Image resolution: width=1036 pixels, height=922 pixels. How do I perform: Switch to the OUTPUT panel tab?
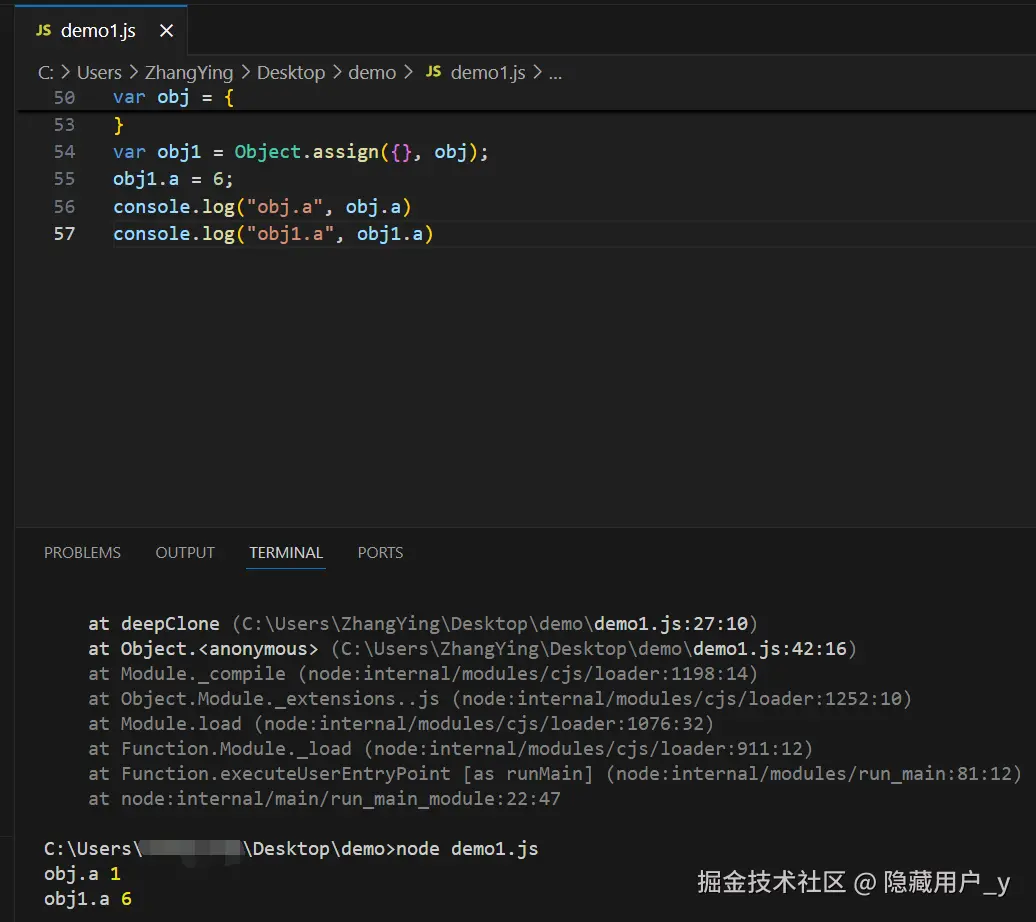pos(185,553)
